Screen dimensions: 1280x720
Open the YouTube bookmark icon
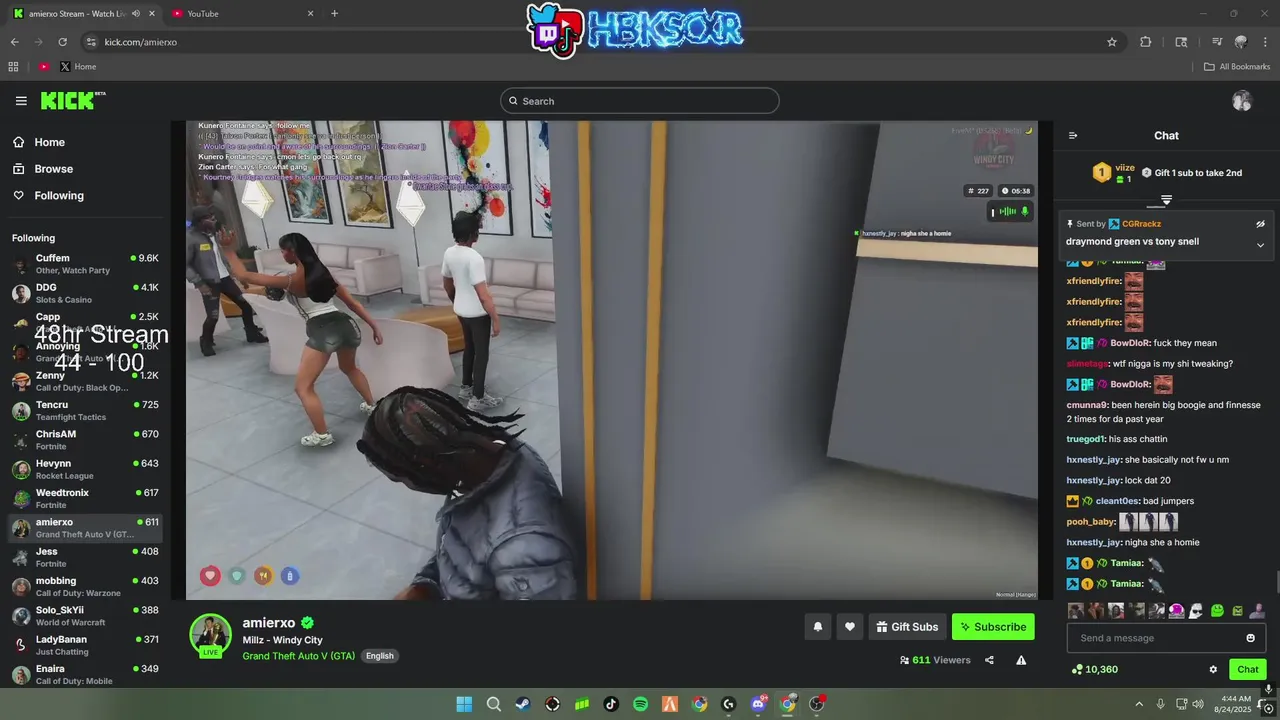[44, 67]
